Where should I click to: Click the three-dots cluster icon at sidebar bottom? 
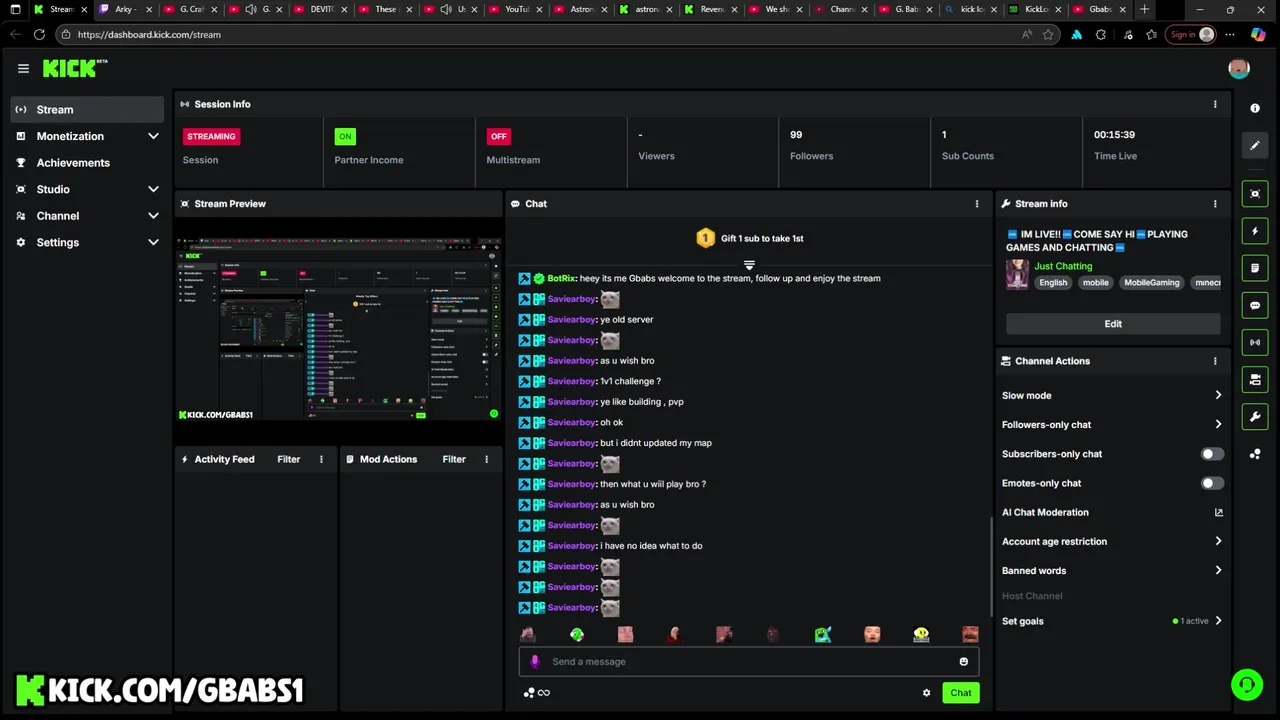(1255, 454)
